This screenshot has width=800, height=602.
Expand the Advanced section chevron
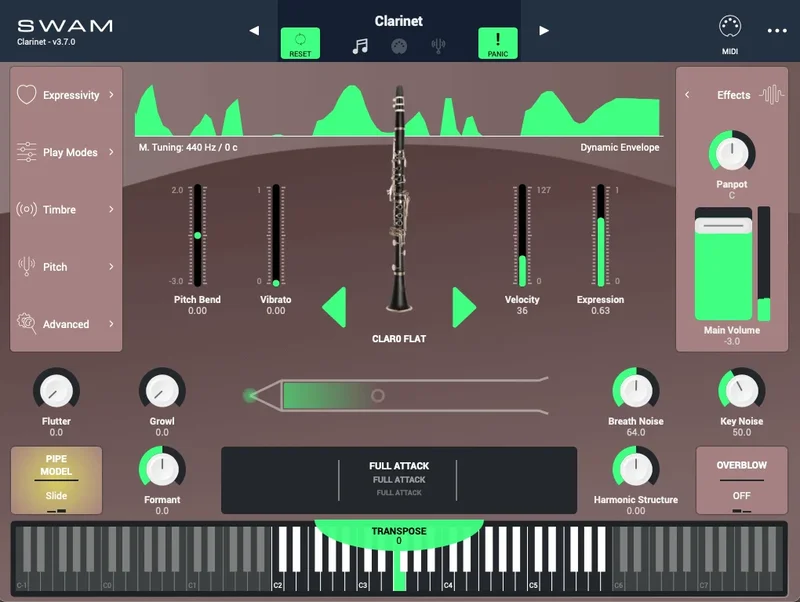pos(111,323)
